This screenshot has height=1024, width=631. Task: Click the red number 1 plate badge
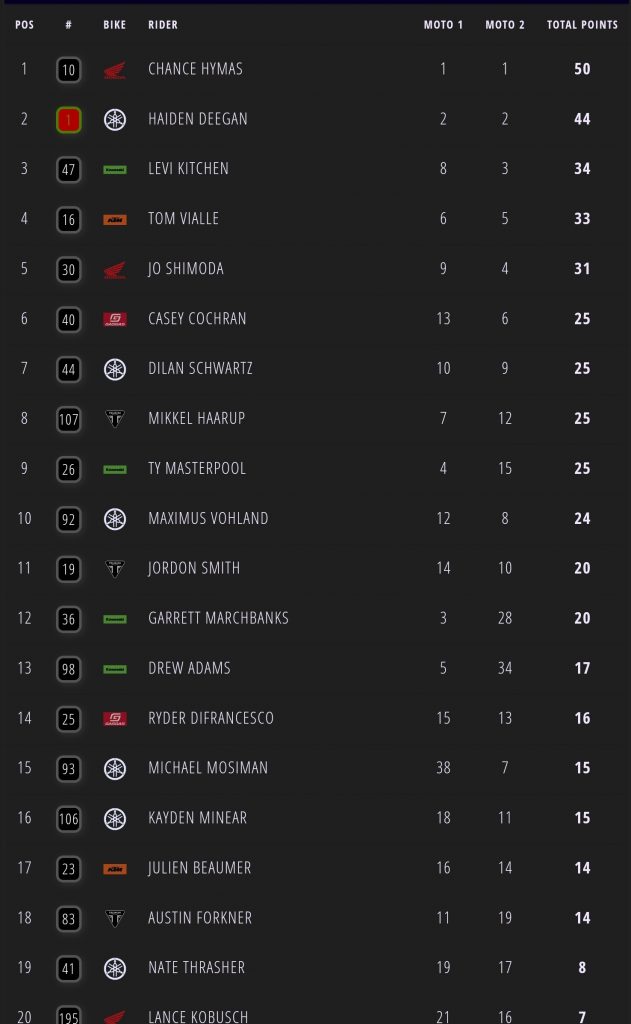pos(68,119)
